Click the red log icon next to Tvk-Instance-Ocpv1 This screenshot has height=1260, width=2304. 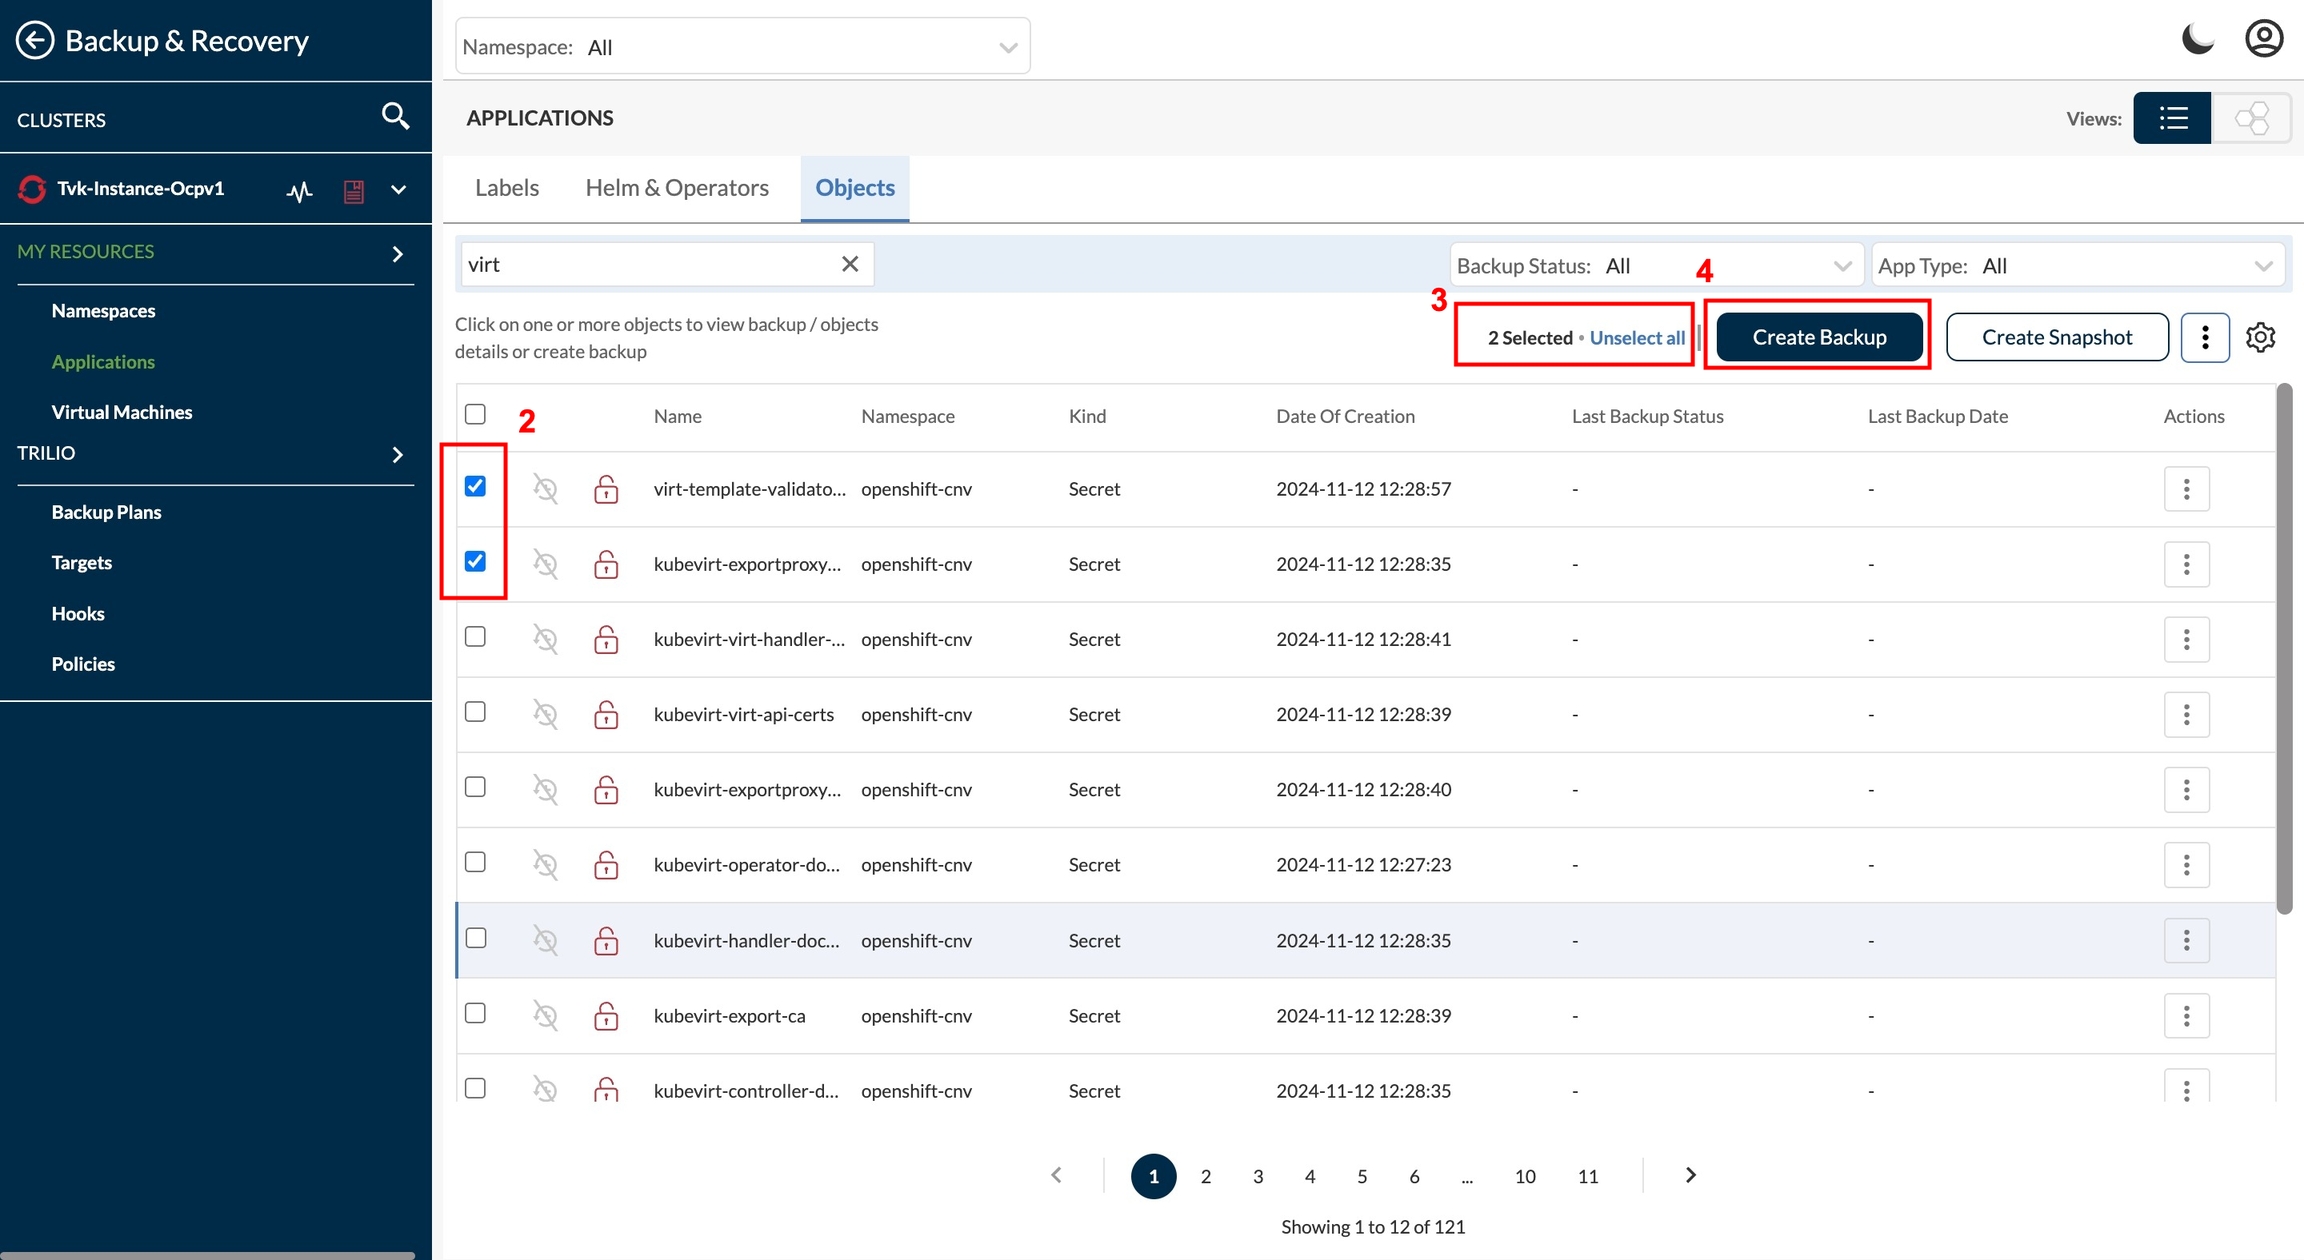coord(353,190)
